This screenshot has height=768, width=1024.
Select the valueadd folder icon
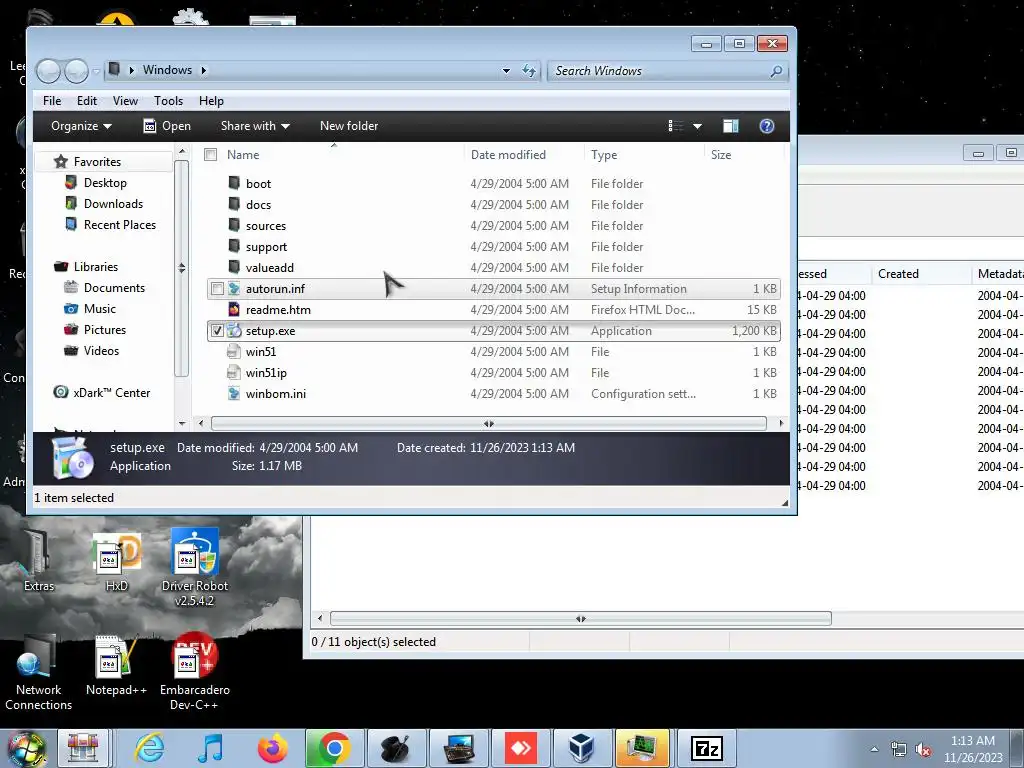tap(234, 267)
